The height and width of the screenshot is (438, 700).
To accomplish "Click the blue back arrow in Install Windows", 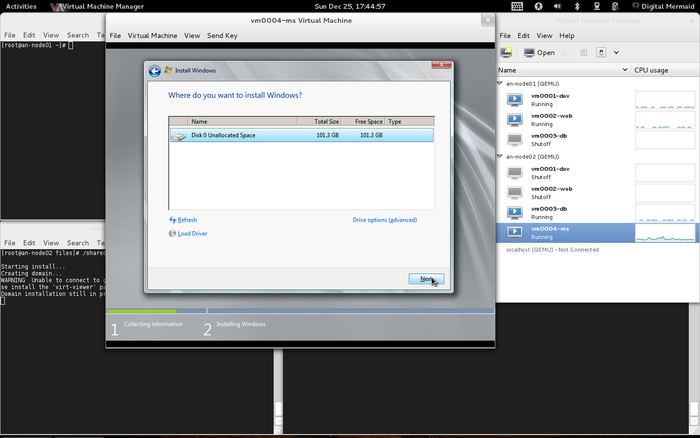I will click(x=155, y=71).
